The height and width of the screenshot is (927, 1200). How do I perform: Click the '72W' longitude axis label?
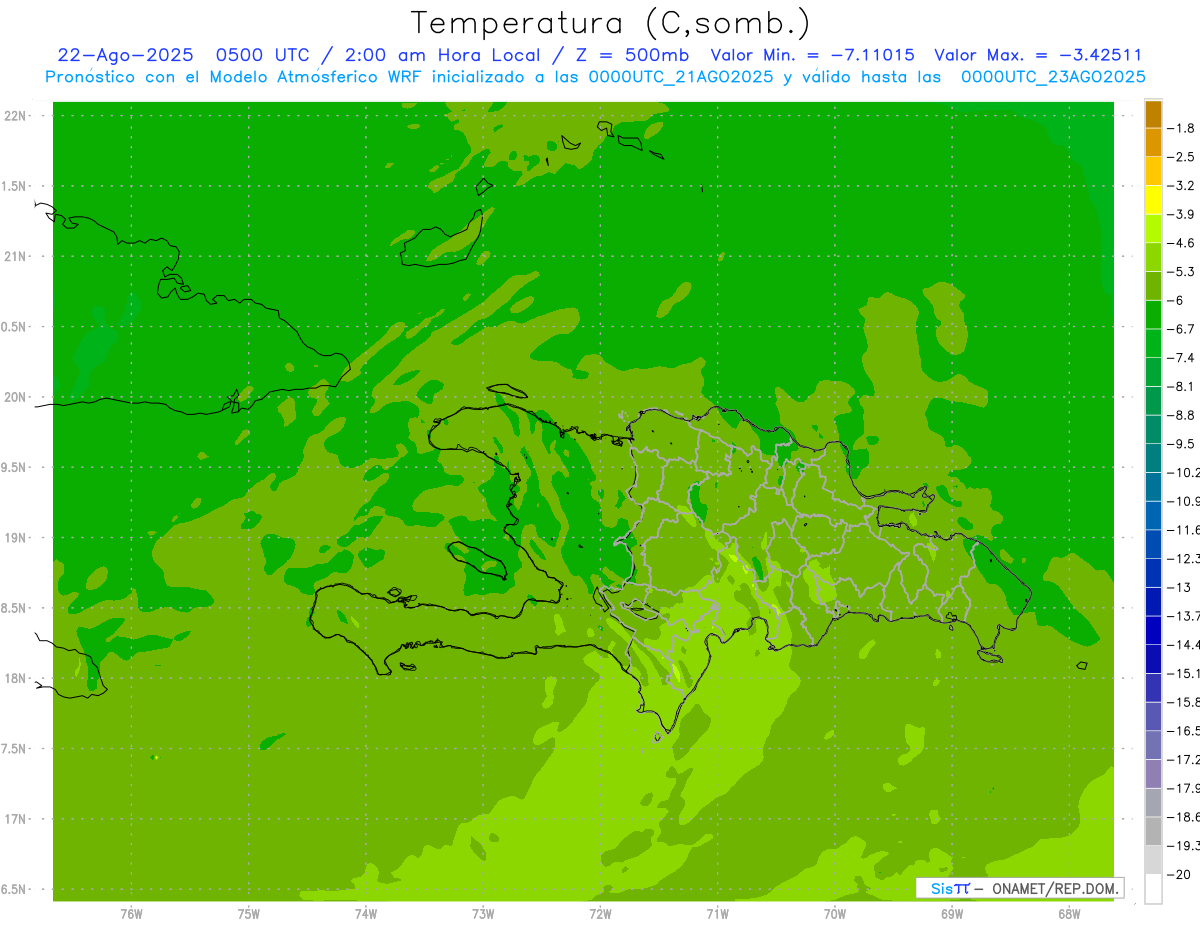tap(600, 914)
